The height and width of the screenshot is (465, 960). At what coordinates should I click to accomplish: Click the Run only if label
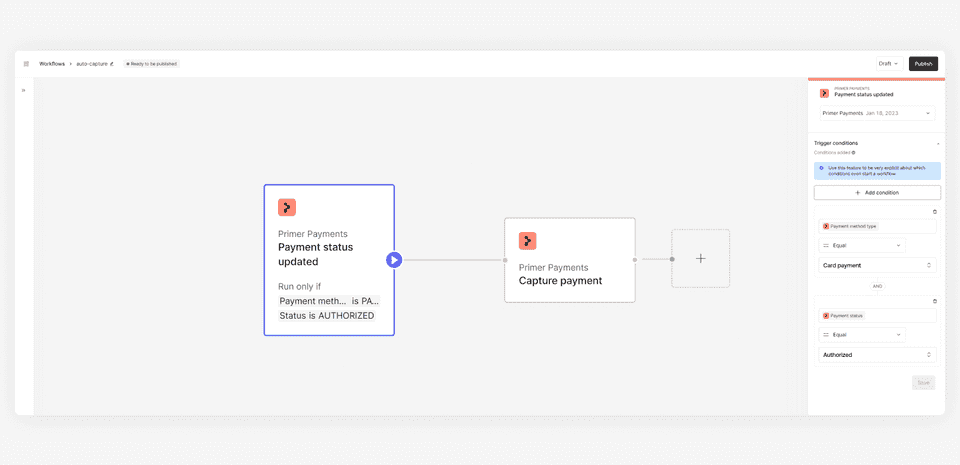[x=299, y=286]
